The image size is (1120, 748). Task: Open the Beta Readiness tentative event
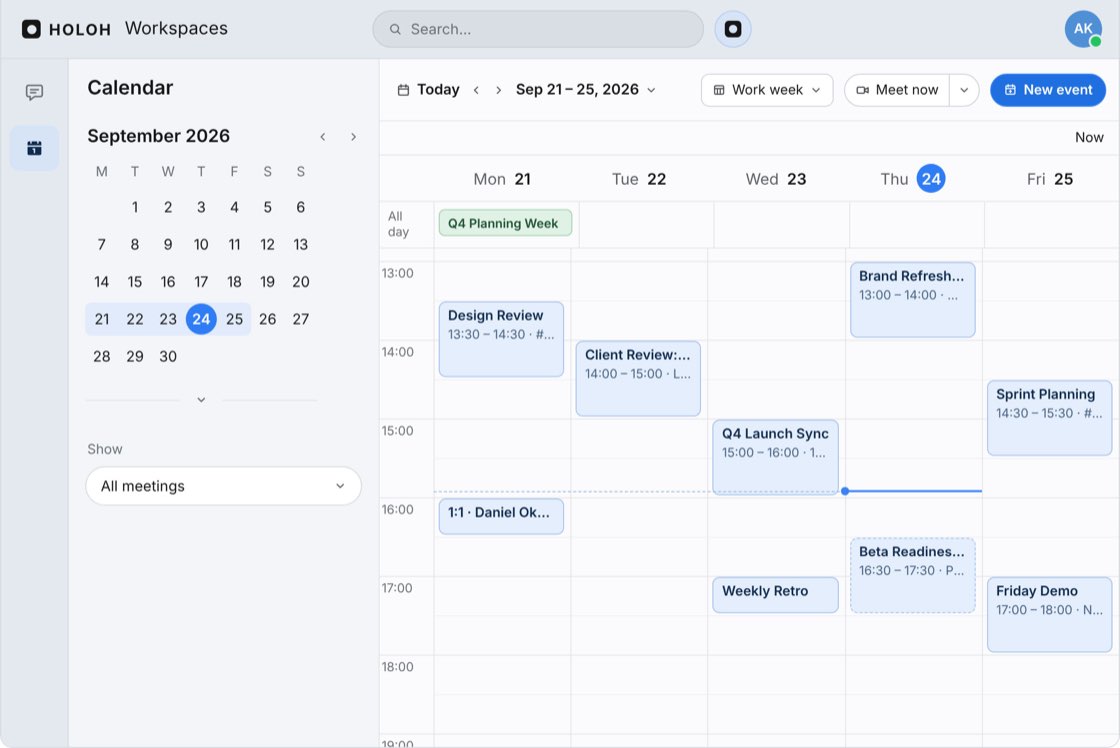[912, 575]
